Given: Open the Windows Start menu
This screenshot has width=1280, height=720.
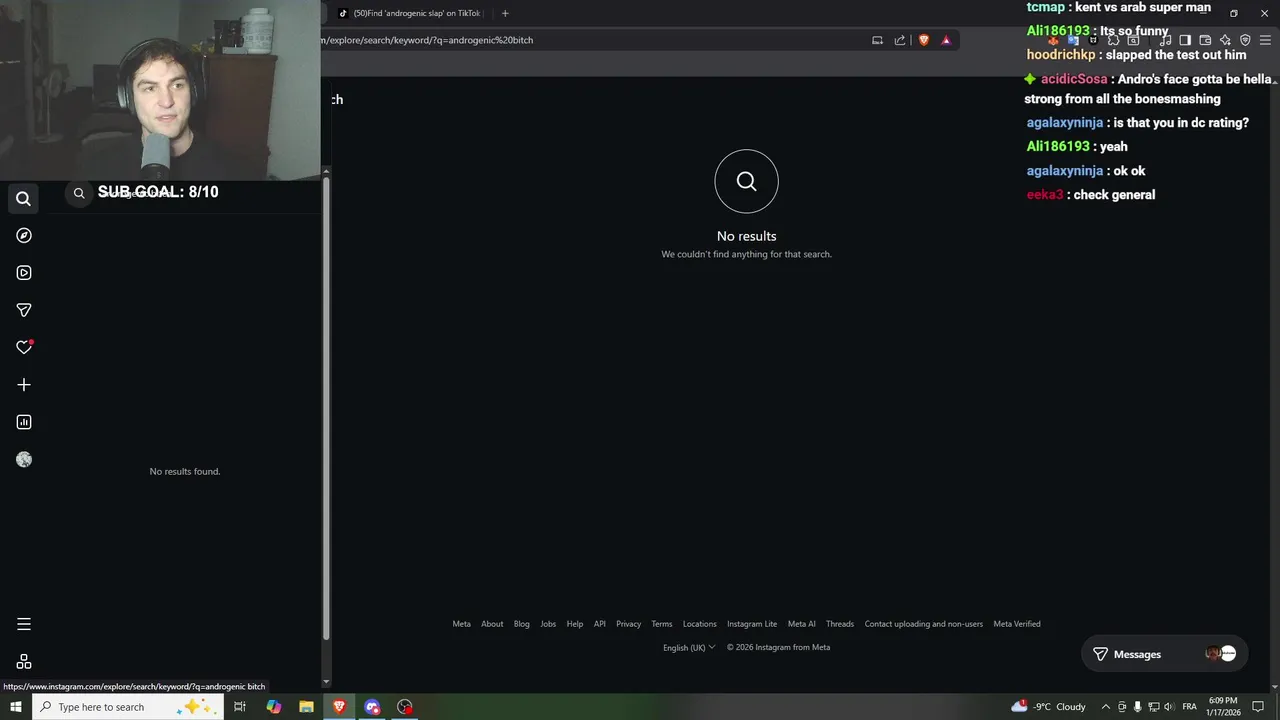Looking at the screenshot, I should [15, 707].
